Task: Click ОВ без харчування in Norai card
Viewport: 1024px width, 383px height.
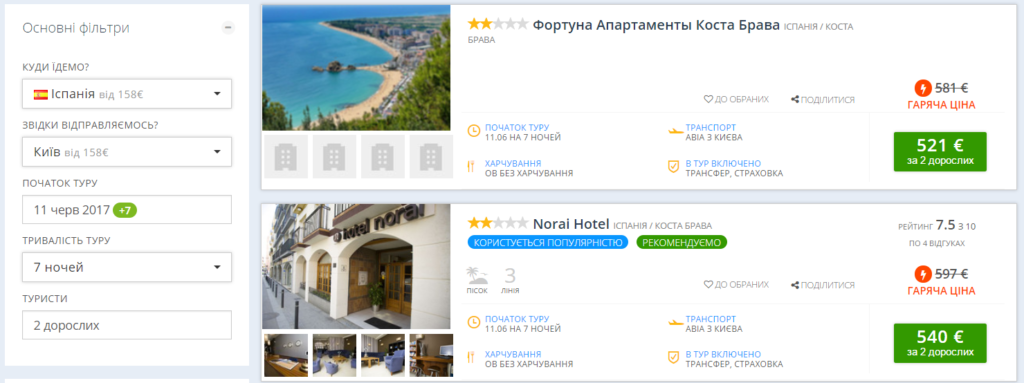Action: point(529,364)
